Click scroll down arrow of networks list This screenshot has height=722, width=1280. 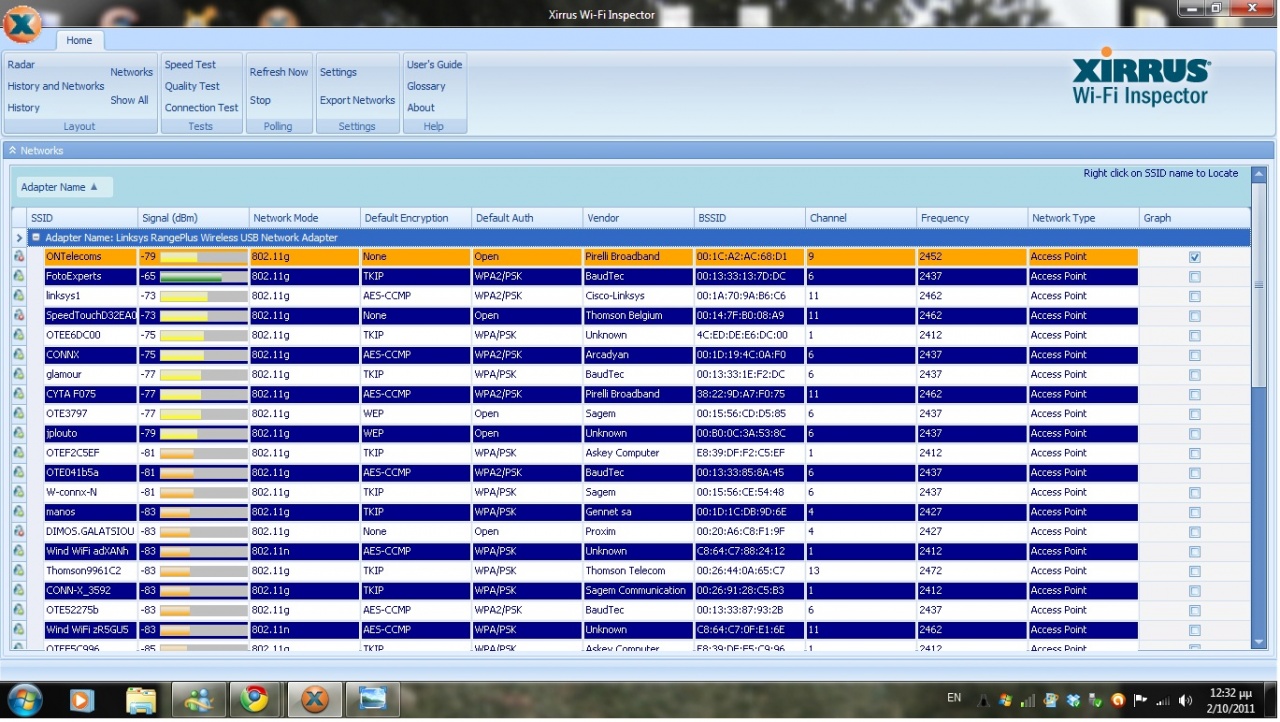(x=1260, y=643)
